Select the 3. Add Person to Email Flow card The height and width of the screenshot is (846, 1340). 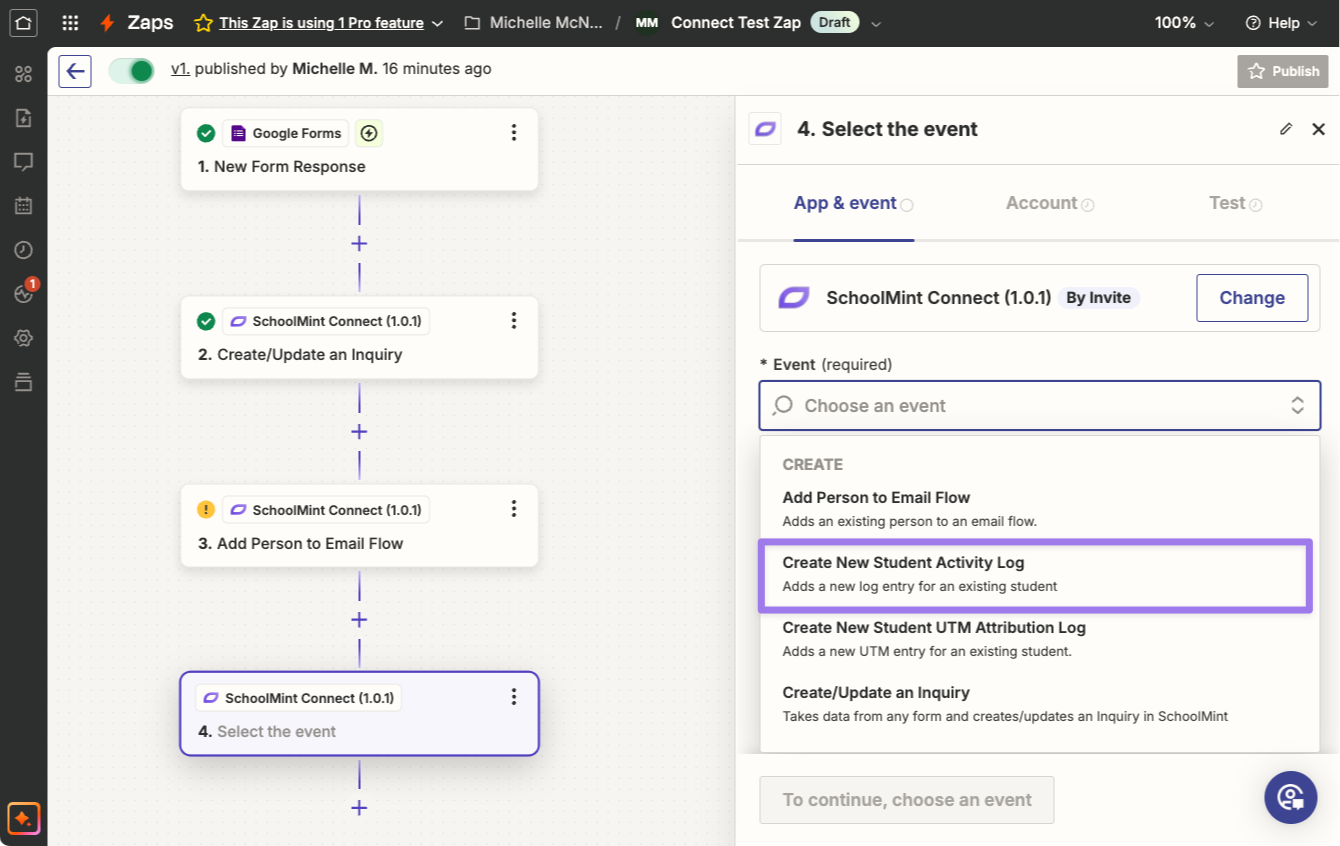(359, 526)
